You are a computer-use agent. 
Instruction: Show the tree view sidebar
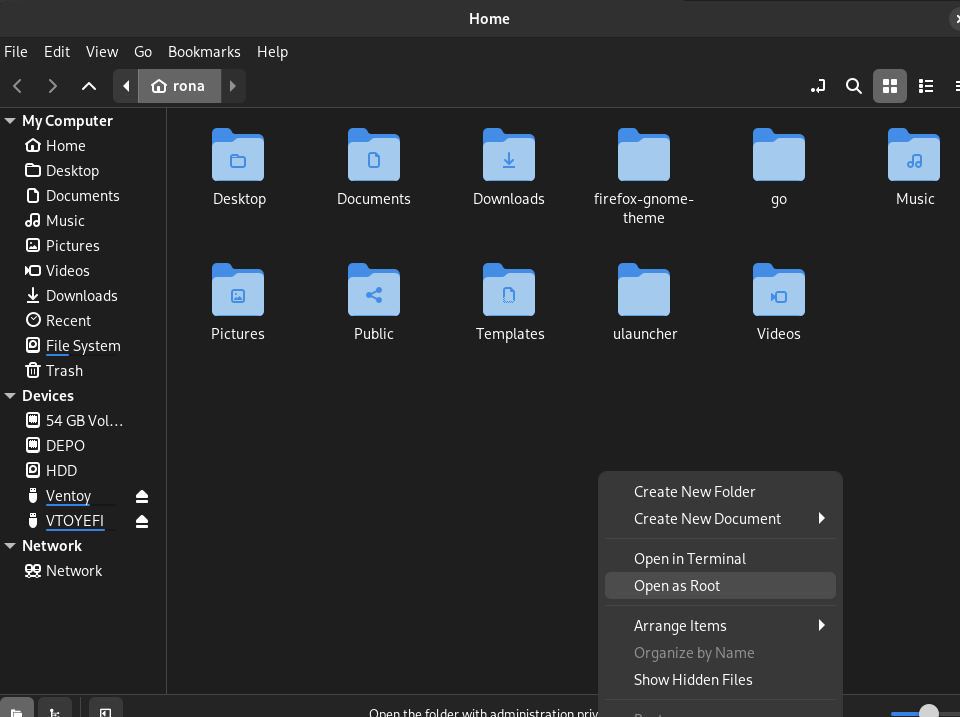click(x=54, y=709)
